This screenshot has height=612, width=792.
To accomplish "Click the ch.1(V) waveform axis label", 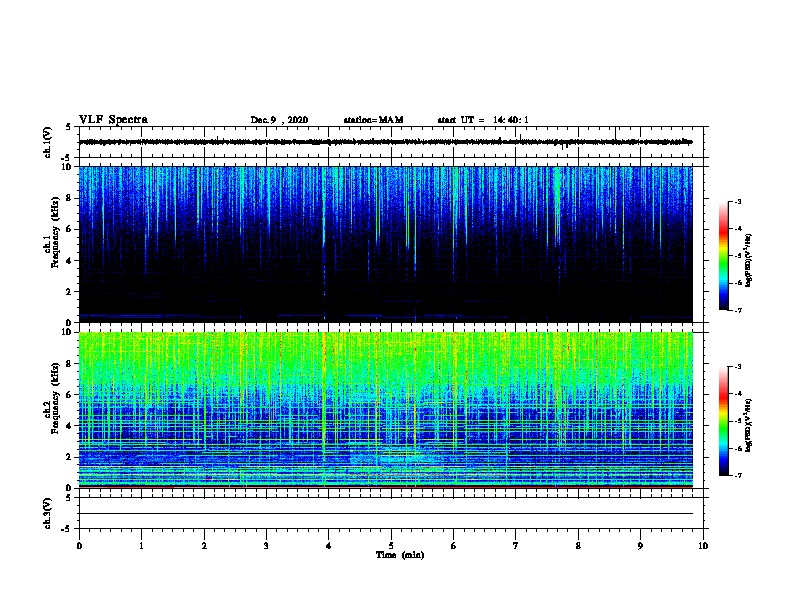I will click(x=48, y=142).
